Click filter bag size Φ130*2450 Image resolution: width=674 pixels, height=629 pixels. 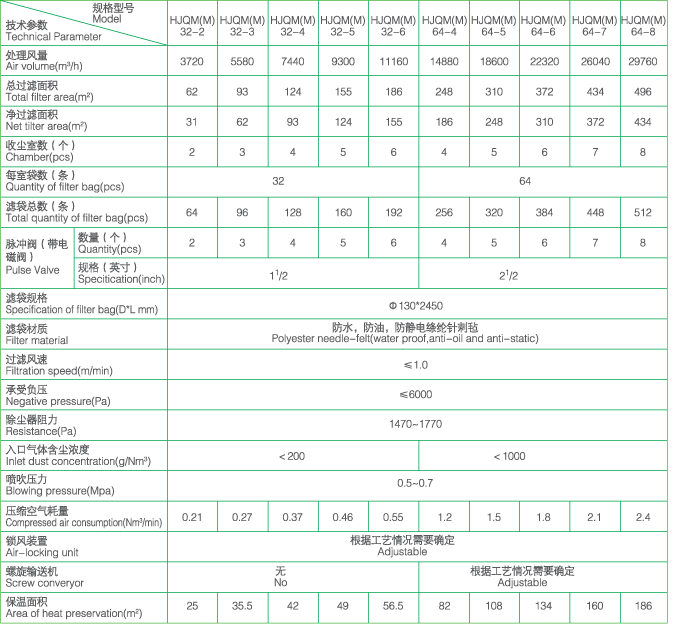pos(416,306)
